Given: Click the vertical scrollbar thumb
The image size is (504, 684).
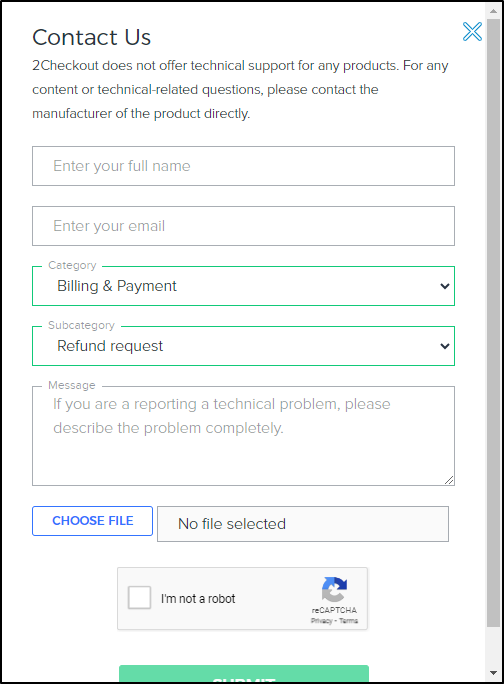Looking at the screenshot, I should coord(494,323).
